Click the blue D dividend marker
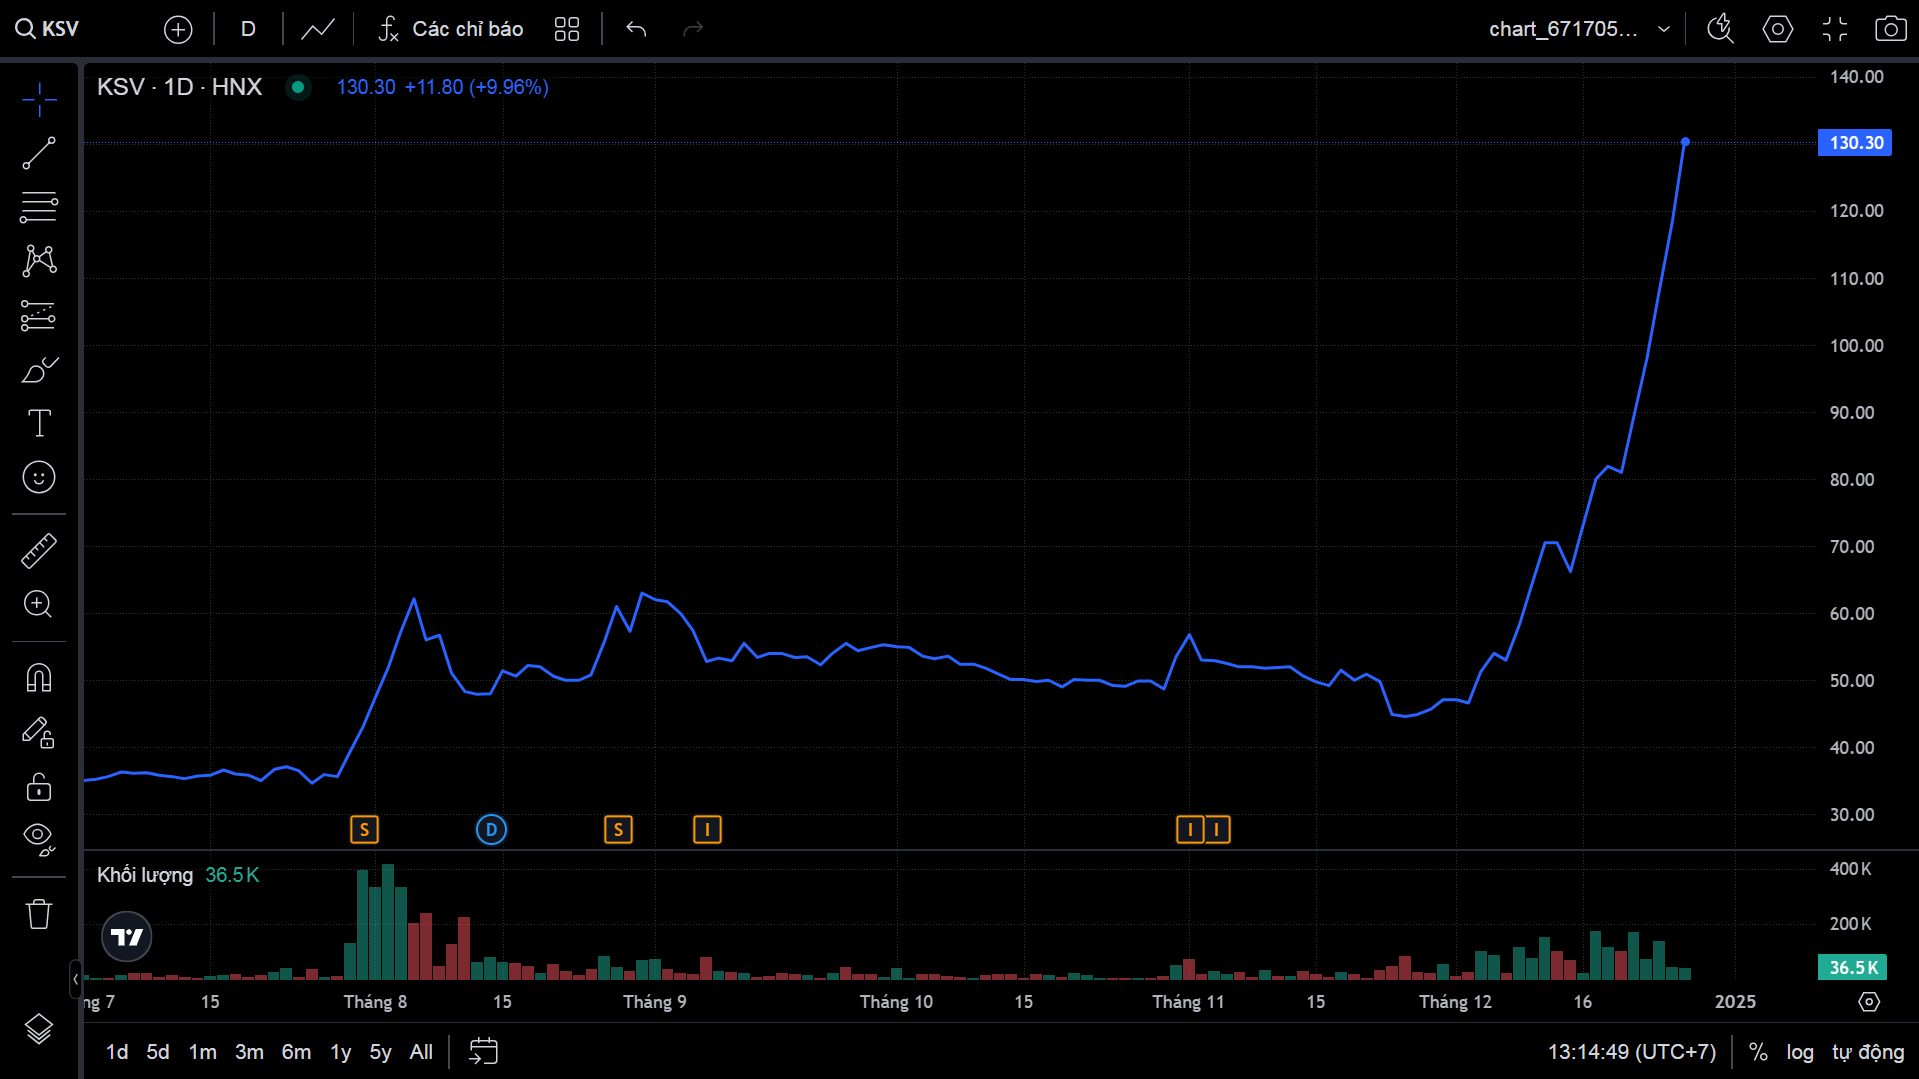The image size is (1919, 1079). coord(491,829)
